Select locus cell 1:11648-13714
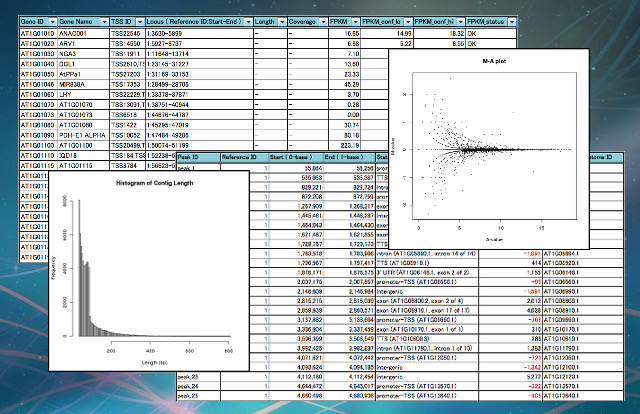Image resolution: width=640 pixels, height=414 pixels. [199, 54]
